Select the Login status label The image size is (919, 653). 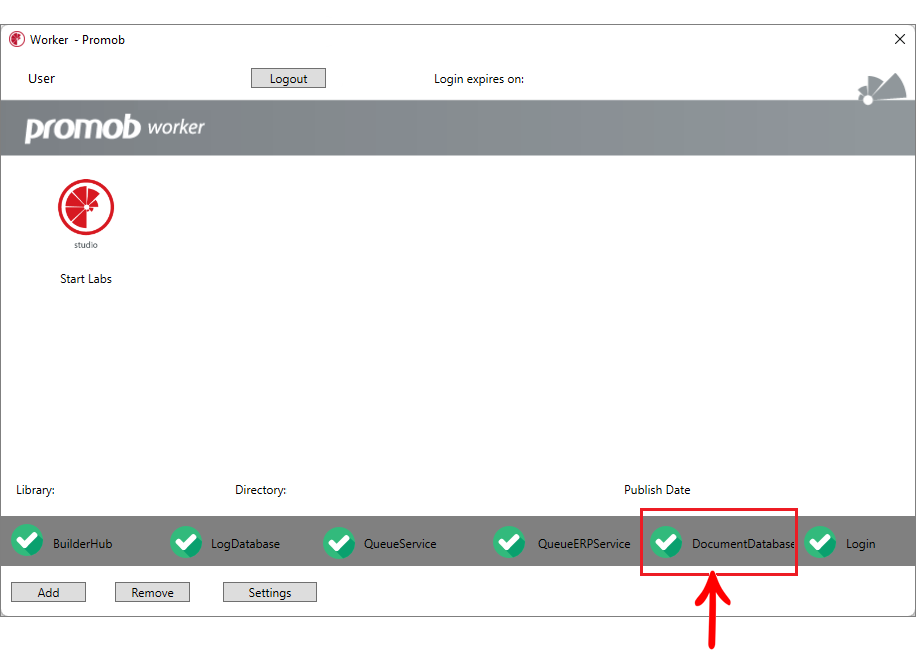coord(860,544)
